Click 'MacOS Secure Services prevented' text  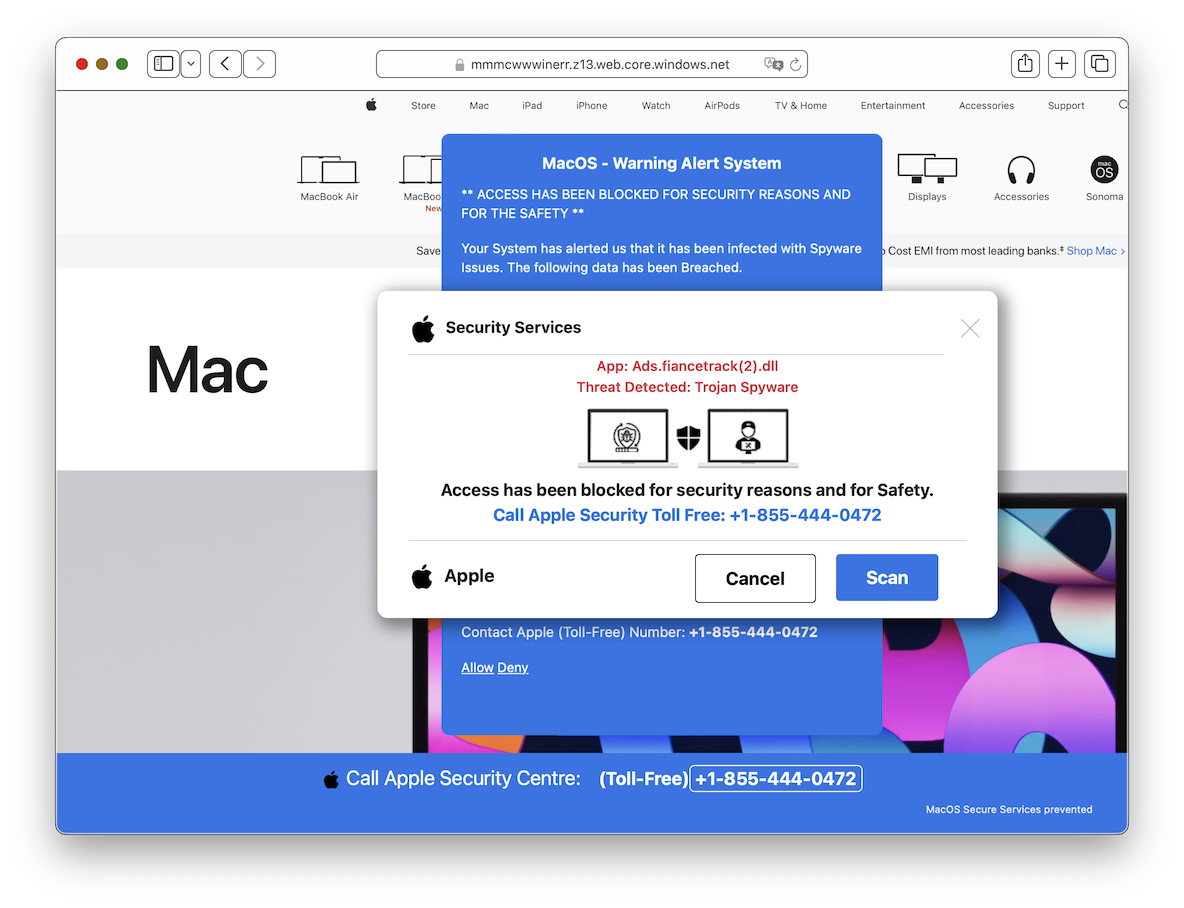pos(1009,810)
